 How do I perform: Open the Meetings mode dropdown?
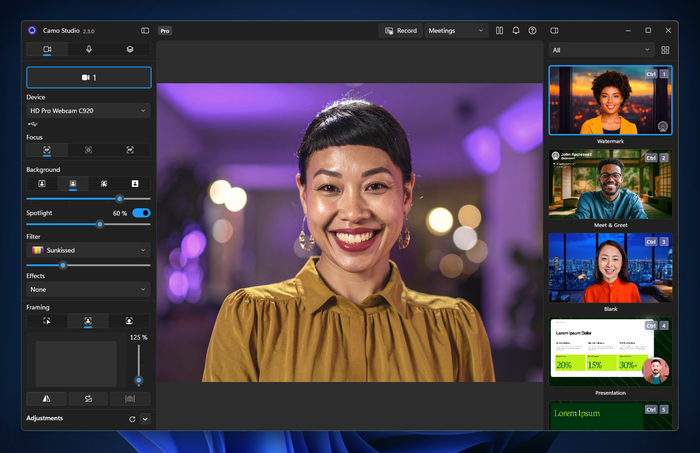pos(456,30)
